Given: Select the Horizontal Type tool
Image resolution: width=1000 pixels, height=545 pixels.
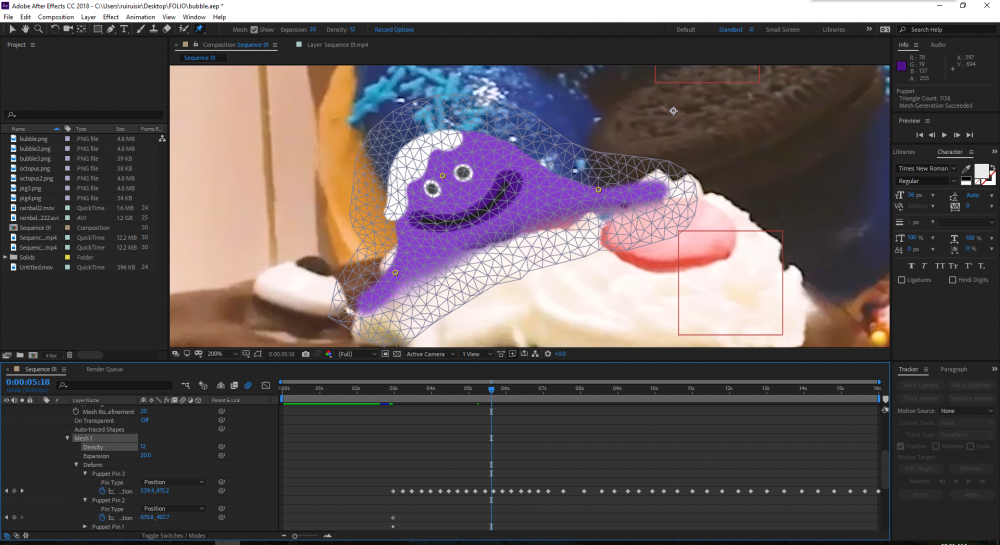Looking at the screenshot, I should 124,29.
